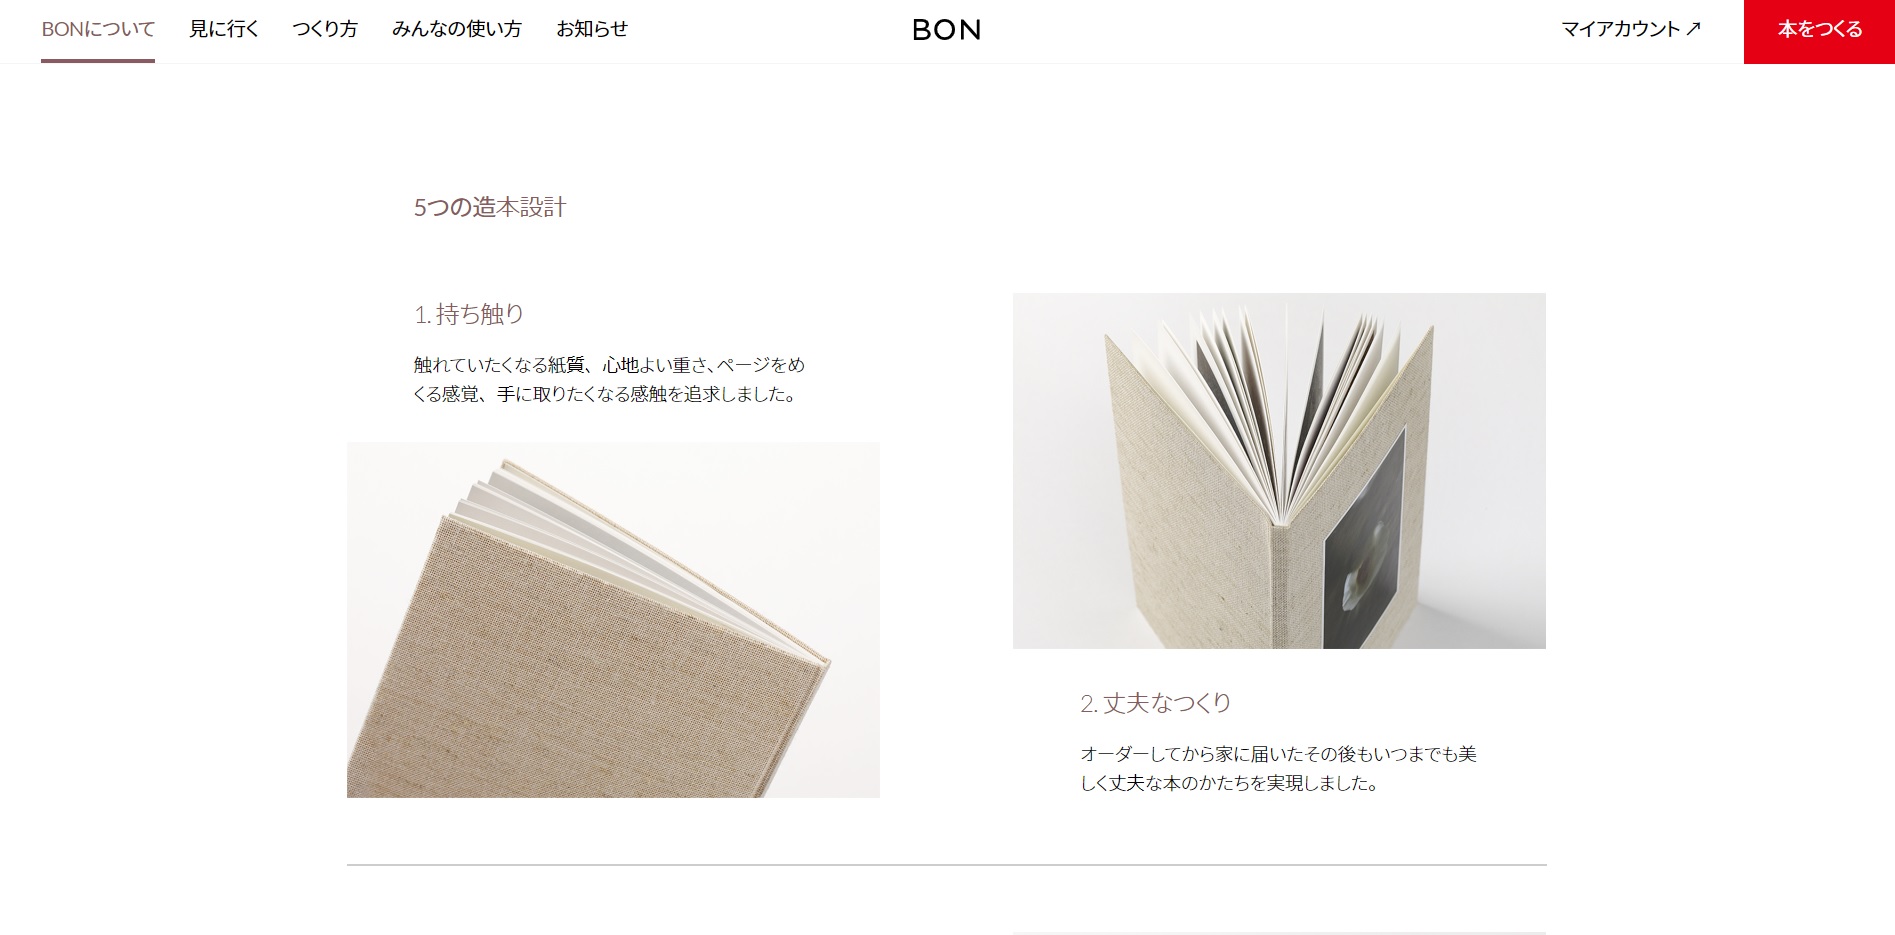
Task: Click the 2. 丈夫なつくり heading
Action: coord(1155,703)
